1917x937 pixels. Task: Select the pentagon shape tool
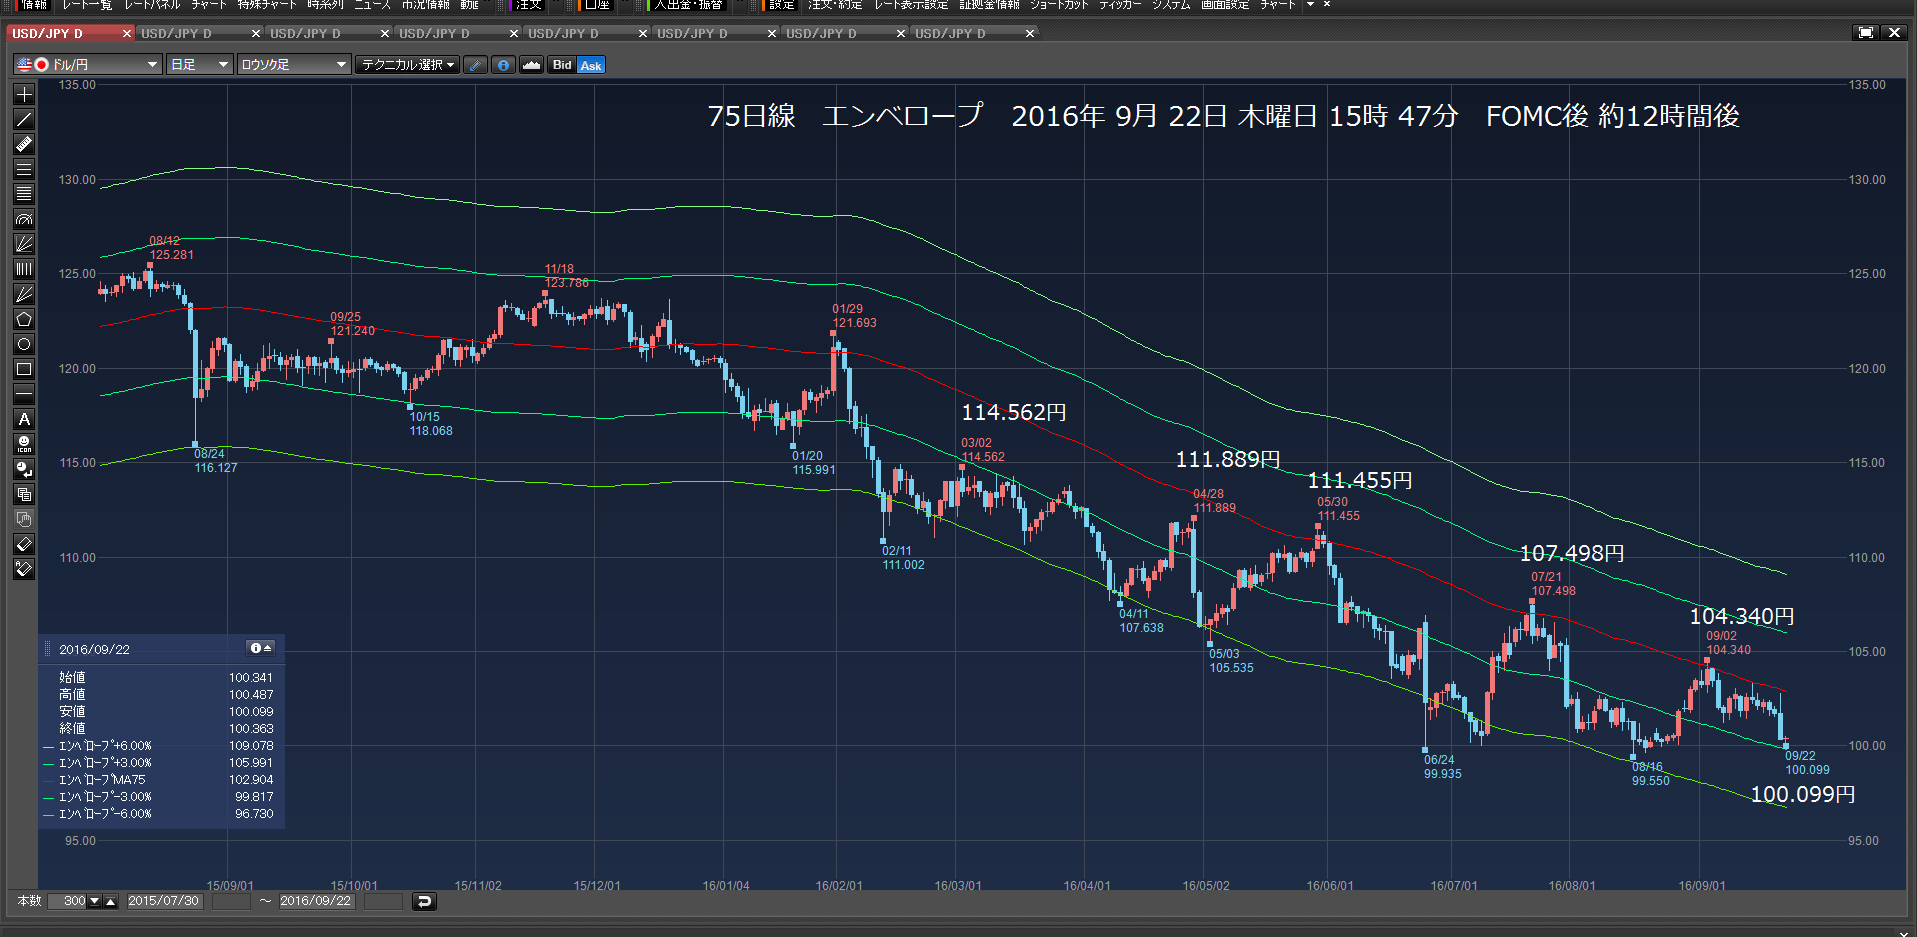click(x=24, y=319)
